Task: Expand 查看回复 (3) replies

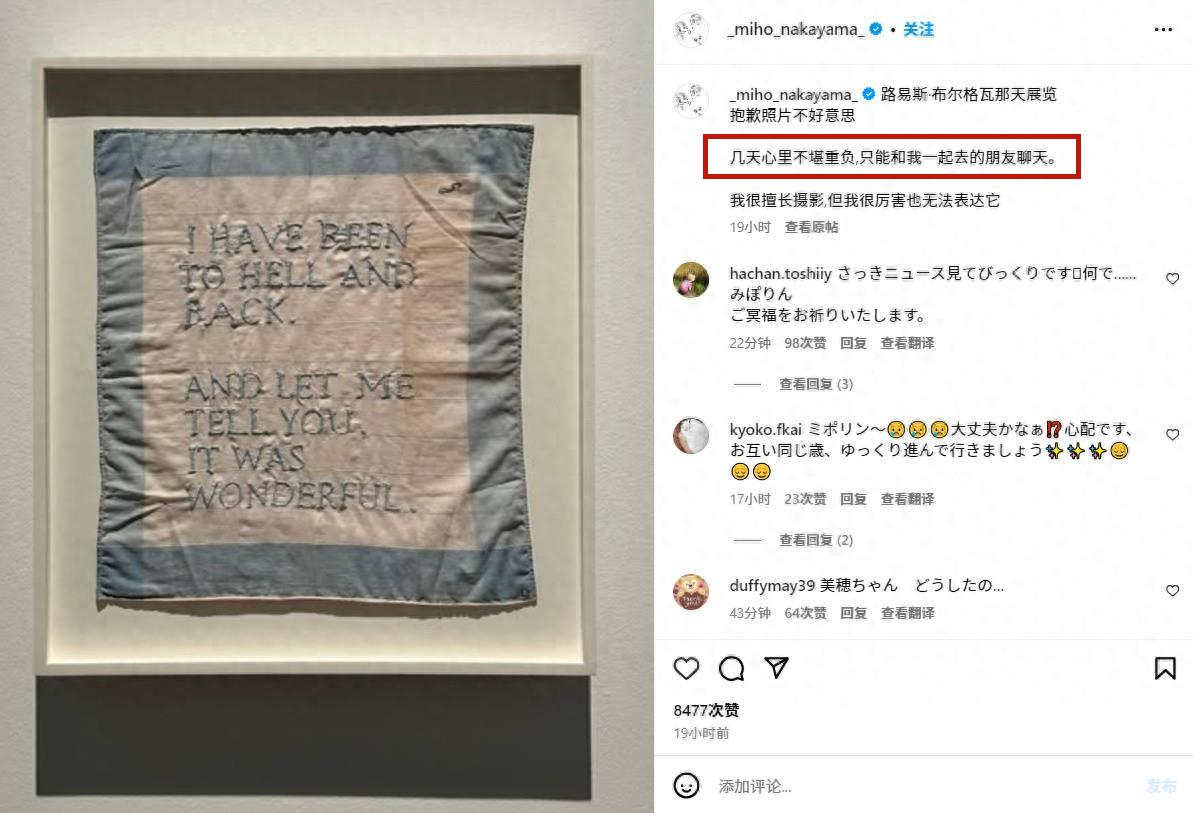Action: click(816, 384)
